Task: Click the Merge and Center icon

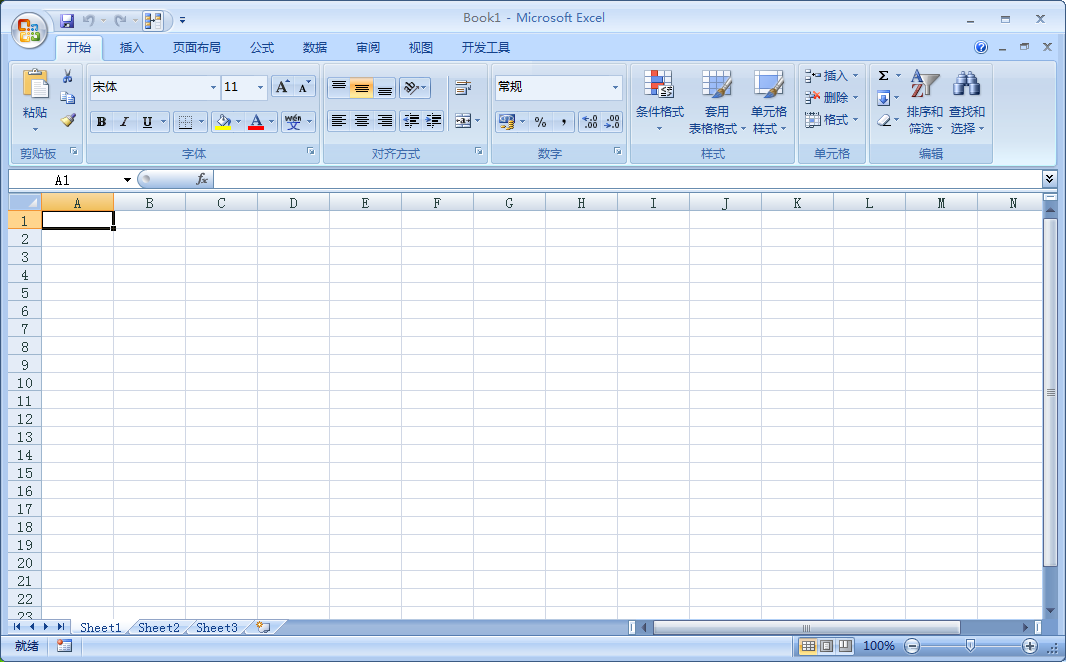Action: [463, 121]
